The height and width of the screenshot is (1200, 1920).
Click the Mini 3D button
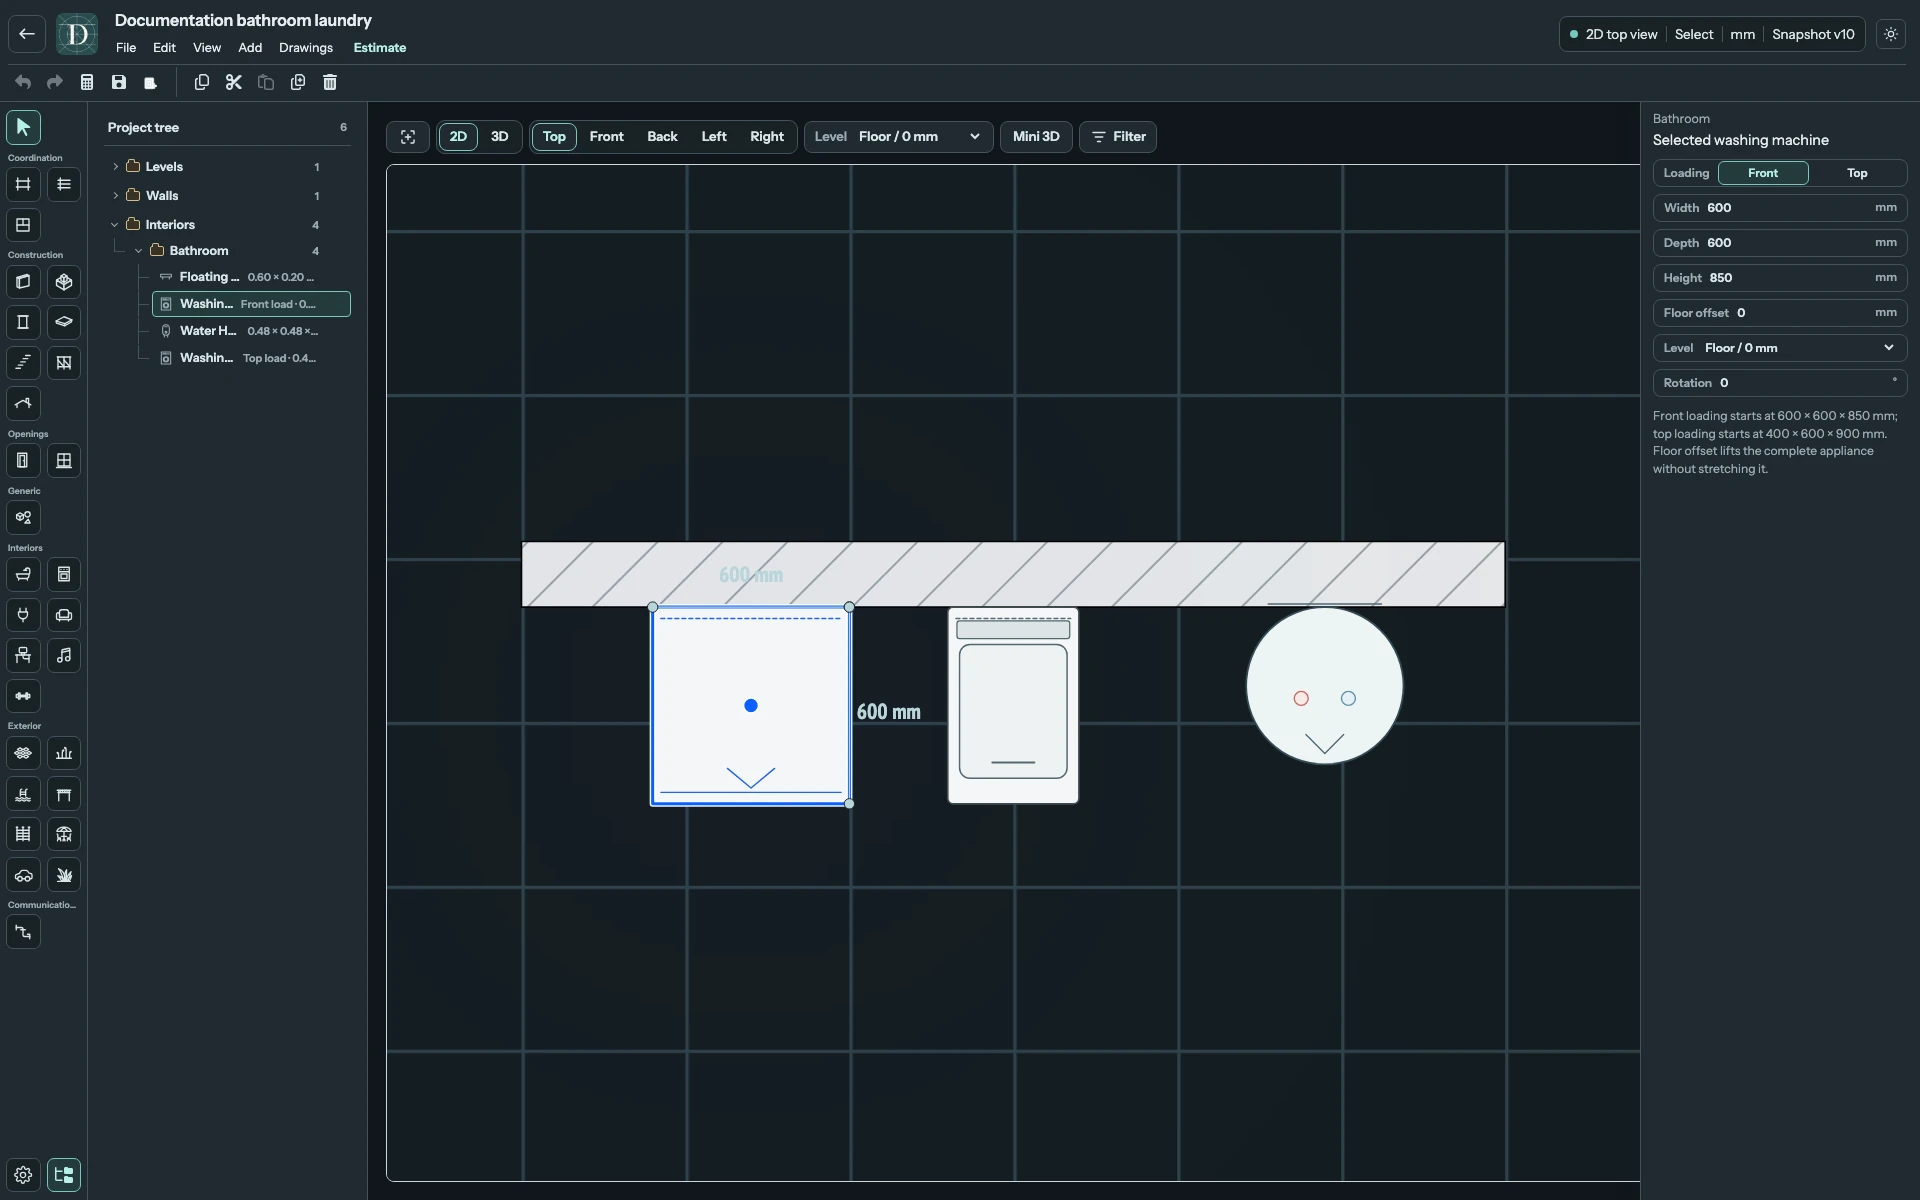(1036, 137)
